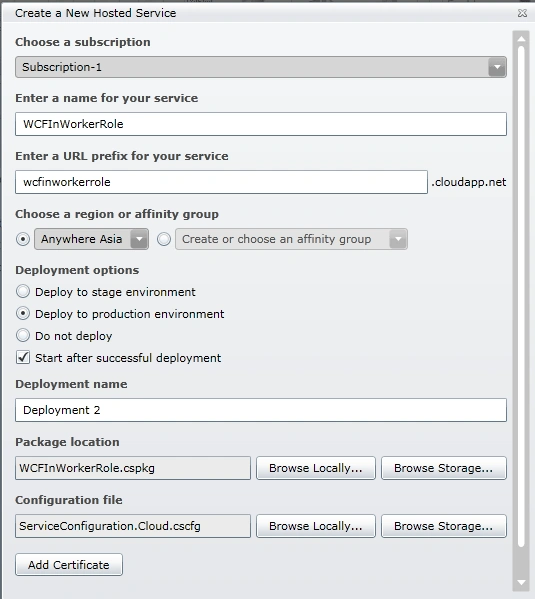Click the service name input field
Viewport: 535px width, 599px height.
coord(261,124)
